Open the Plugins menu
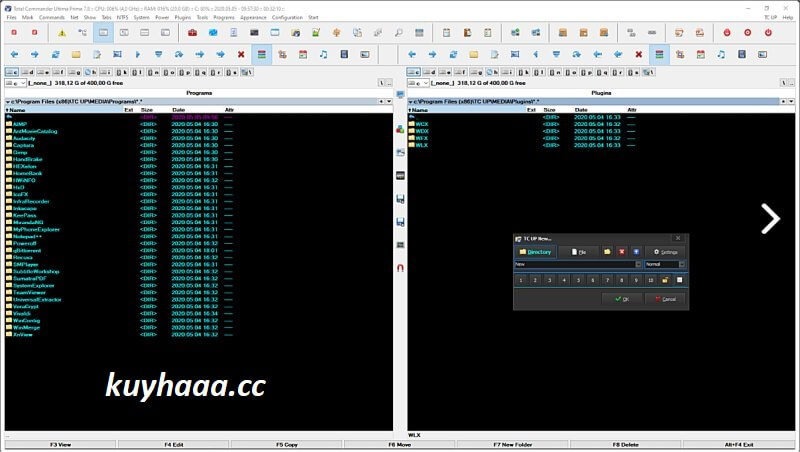 point(183,17)
